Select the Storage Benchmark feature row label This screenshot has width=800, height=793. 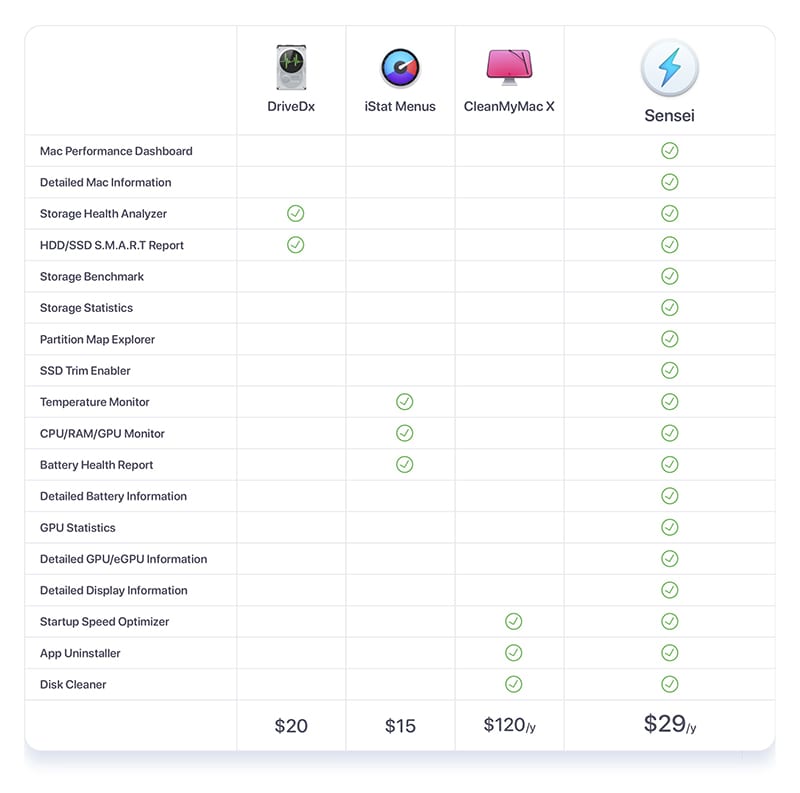coord(92,277)
